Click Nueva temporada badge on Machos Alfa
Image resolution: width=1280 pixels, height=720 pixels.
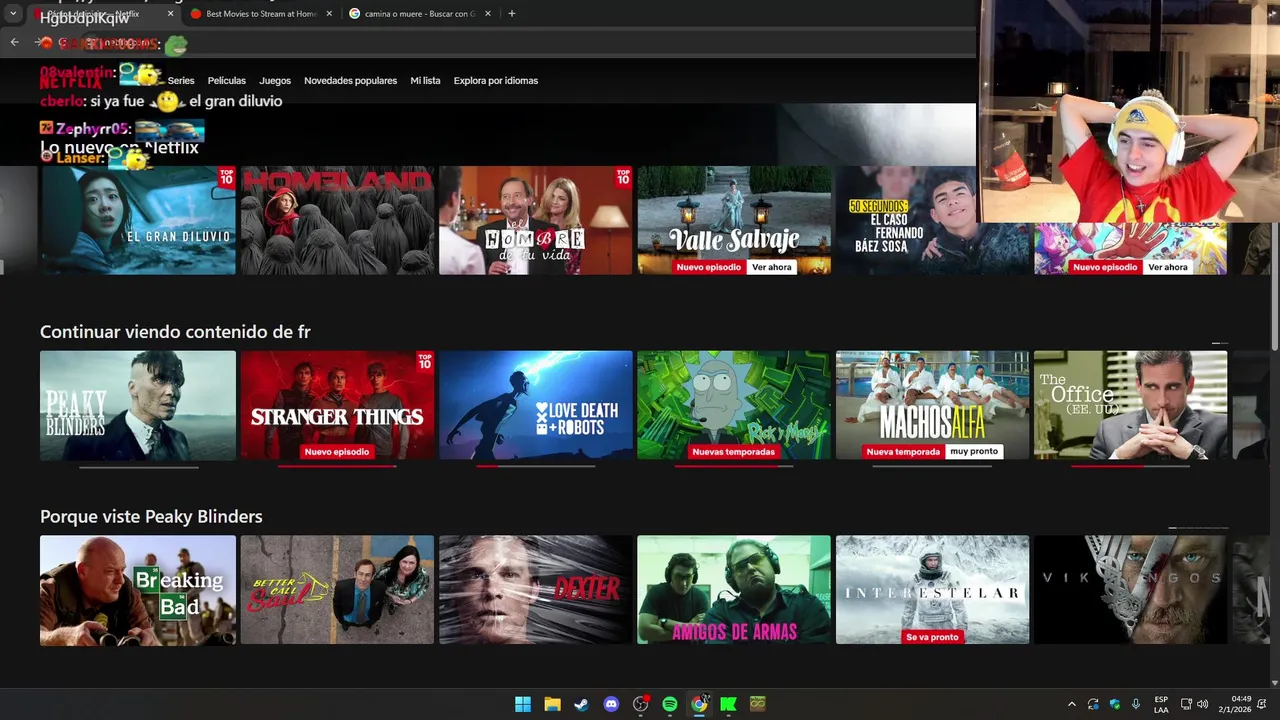click(904, 452)
